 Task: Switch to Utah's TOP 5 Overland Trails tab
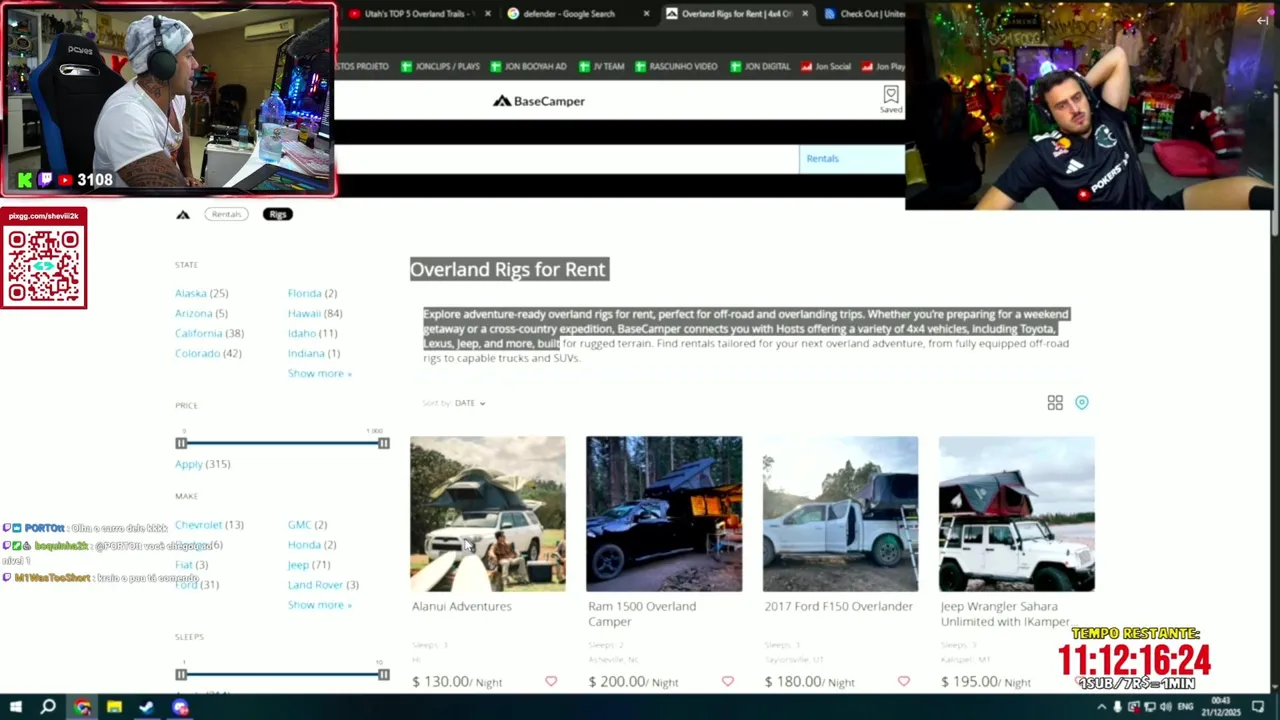tap(412, 14)
